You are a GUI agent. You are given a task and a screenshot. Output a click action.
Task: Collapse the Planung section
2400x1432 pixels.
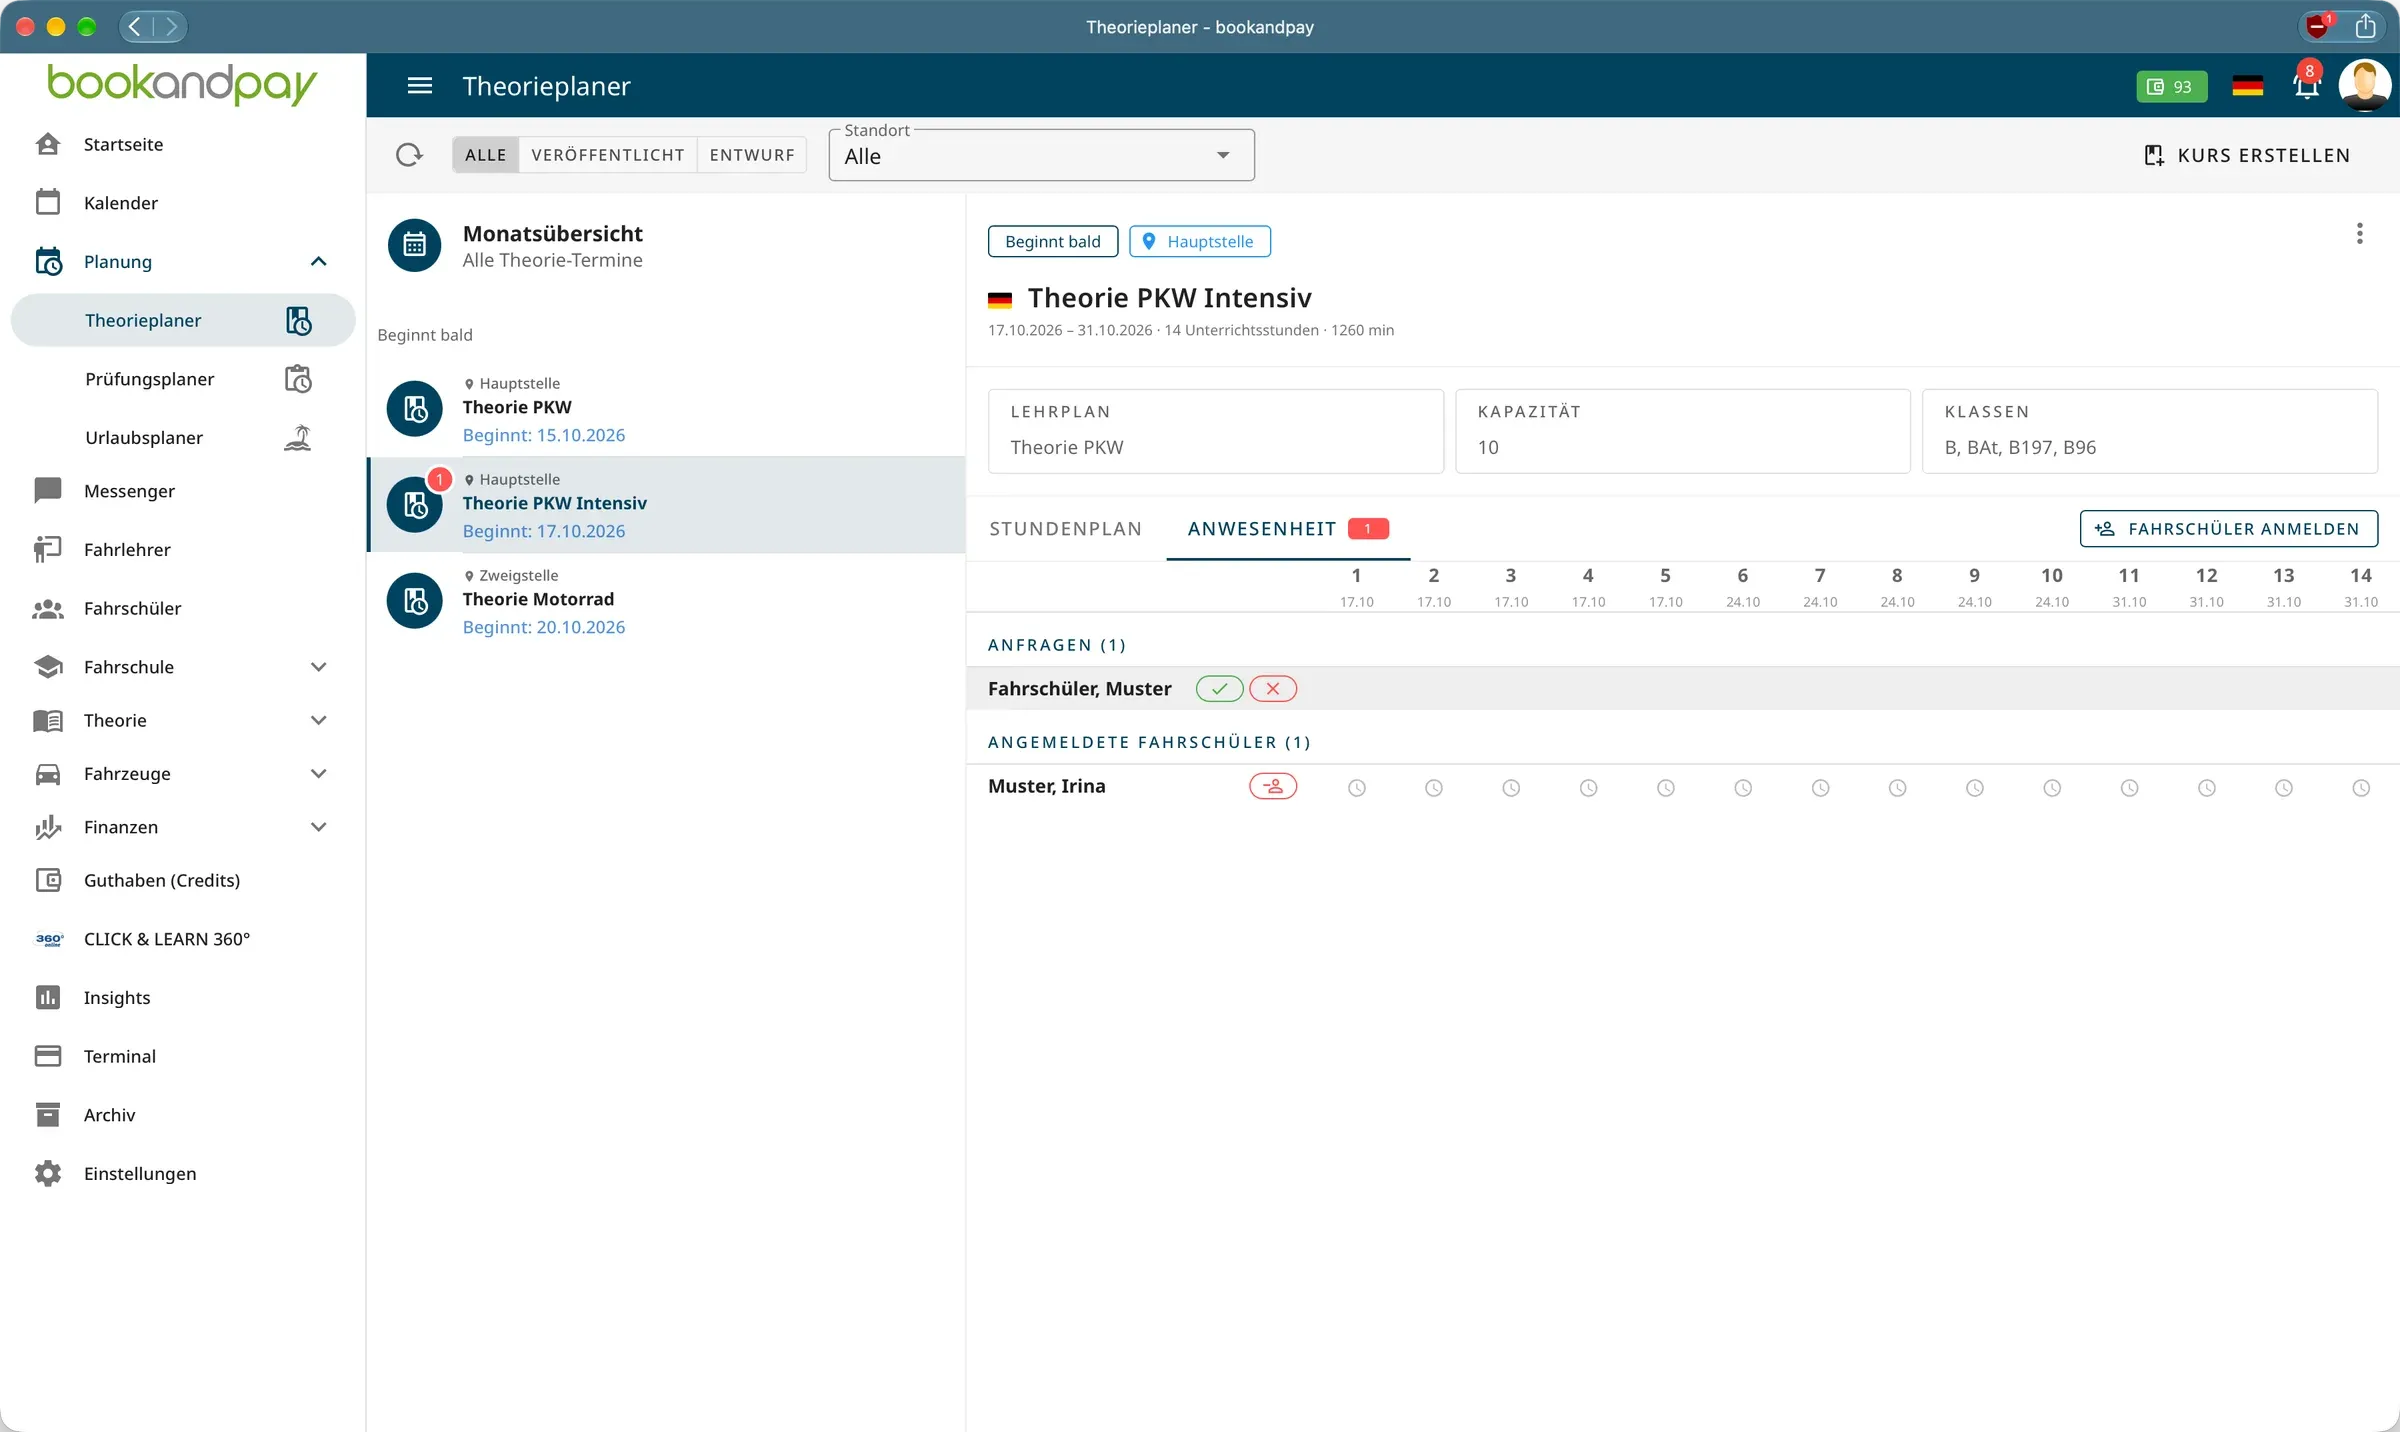(x=318, y=262)
